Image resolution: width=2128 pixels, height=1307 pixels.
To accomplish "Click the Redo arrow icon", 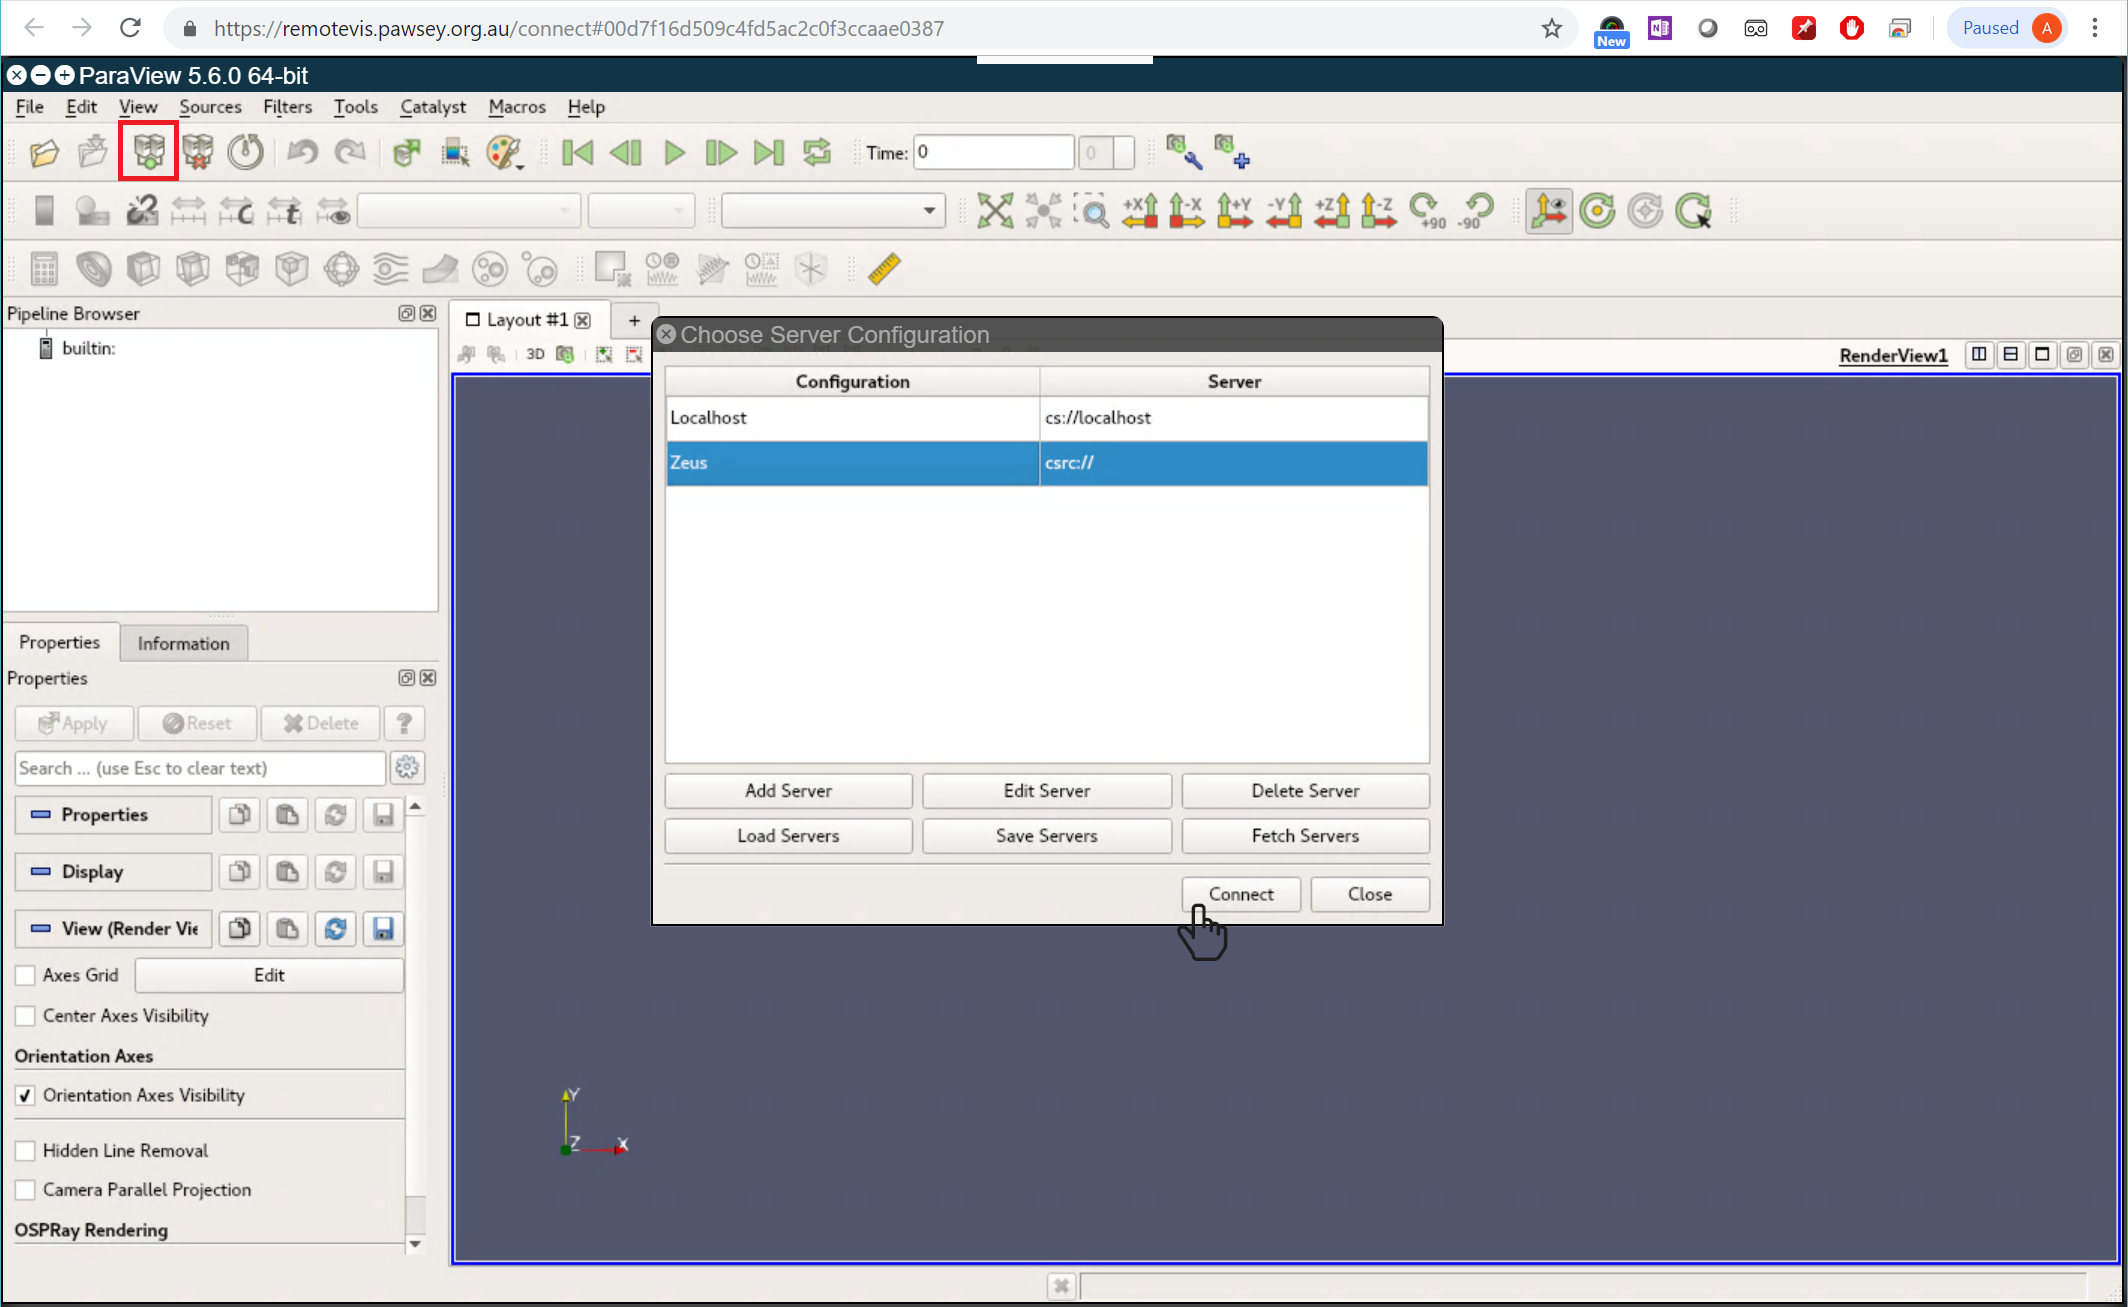I will pyautogui.click(x=350, y=152).
